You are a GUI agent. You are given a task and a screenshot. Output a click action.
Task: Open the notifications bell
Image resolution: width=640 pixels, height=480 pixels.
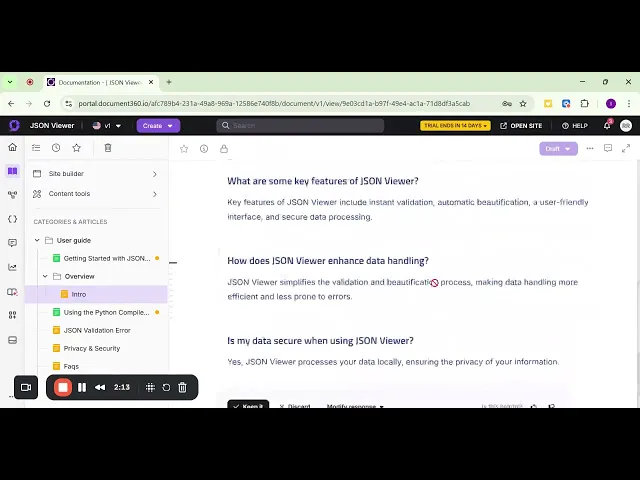coord(607,125)
